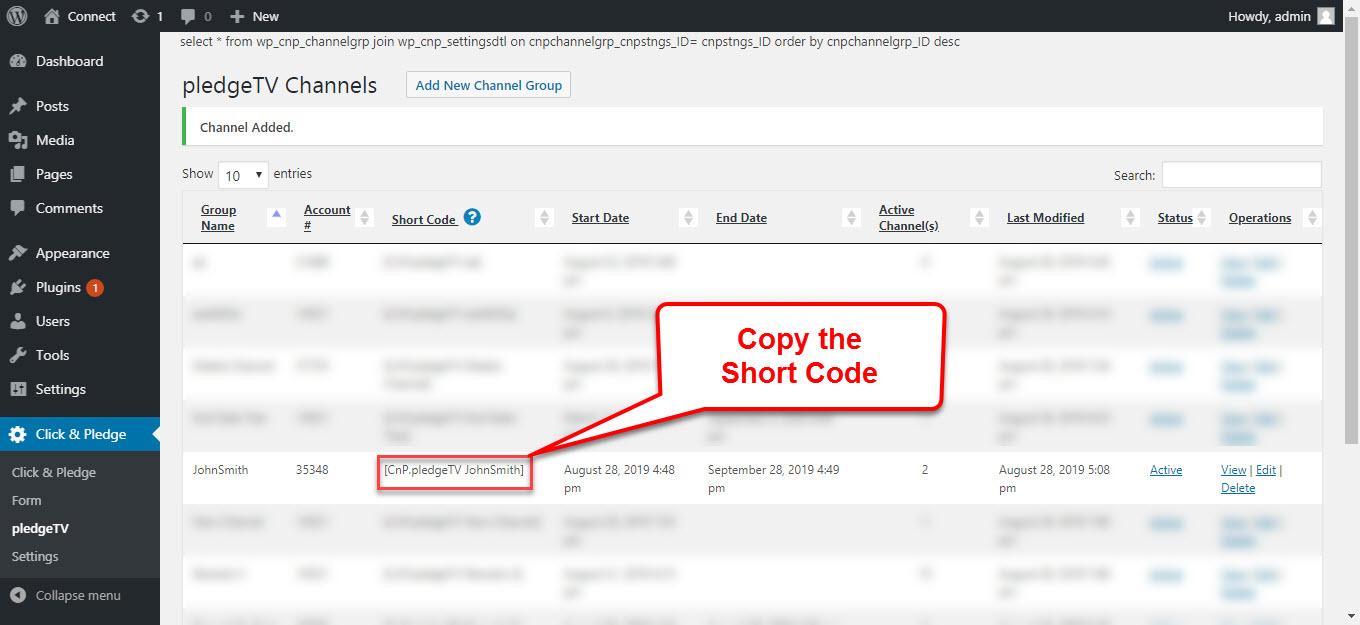Click Add New Channel Group button
This screenshot has width=1360, height=625.
(488, 85)
